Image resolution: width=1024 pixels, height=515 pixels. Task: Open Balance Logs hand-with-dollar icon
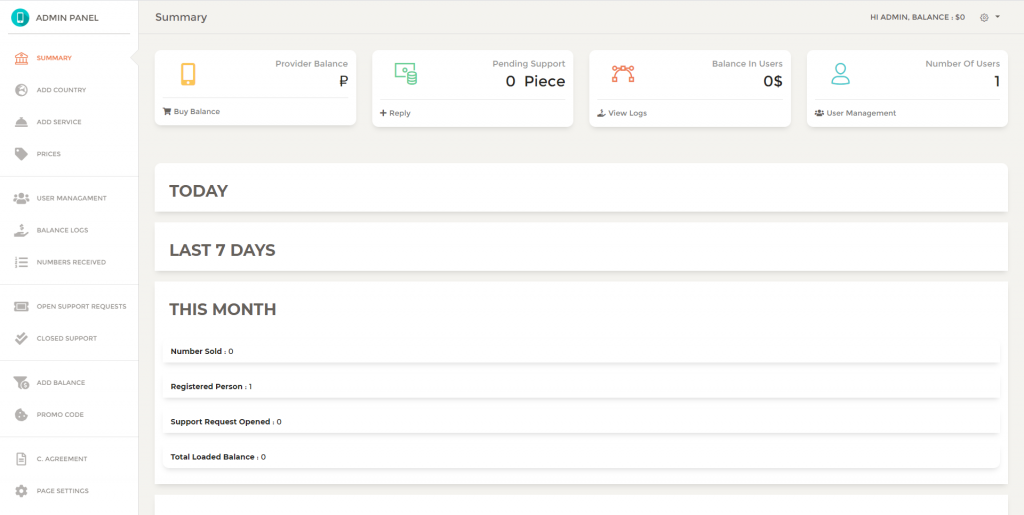pyautogui.click(x=22, y=230)
